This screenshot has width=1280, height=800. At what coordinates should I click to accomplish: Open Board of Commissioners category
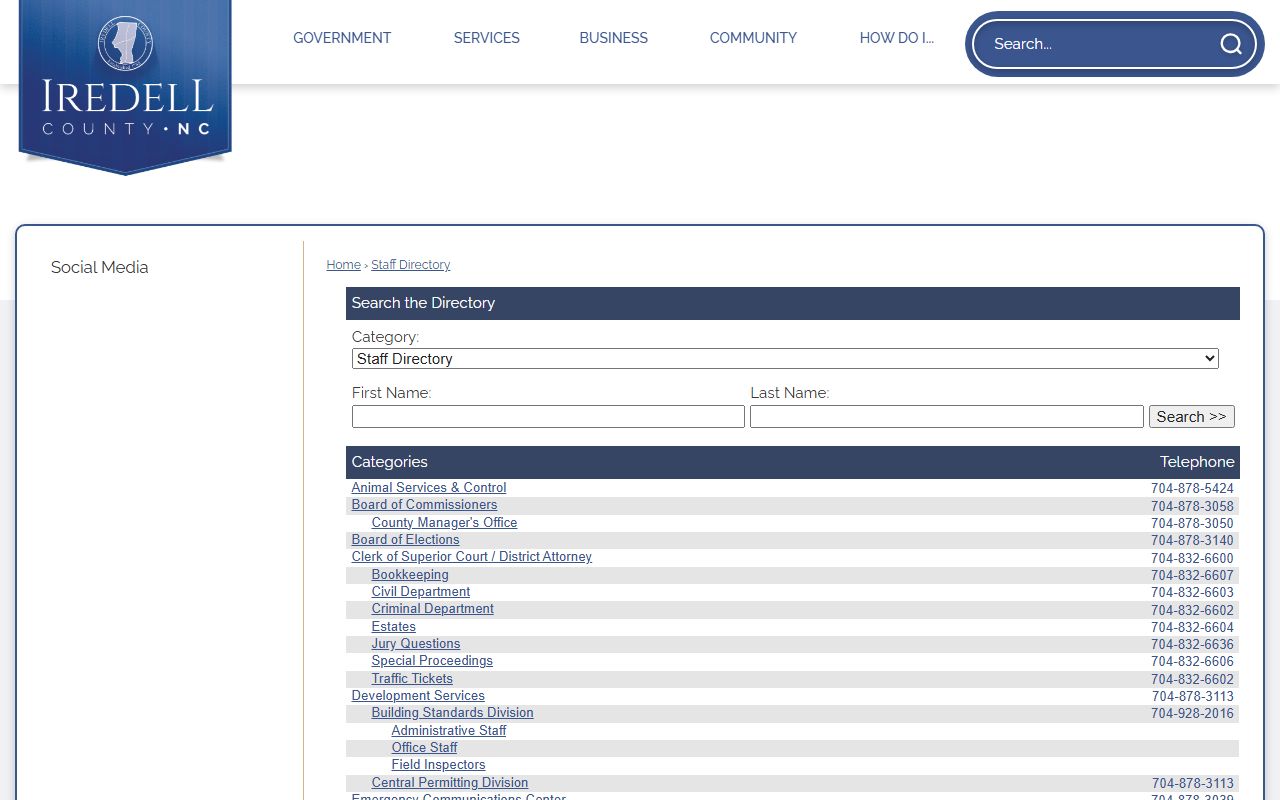(x=424, y=505)
